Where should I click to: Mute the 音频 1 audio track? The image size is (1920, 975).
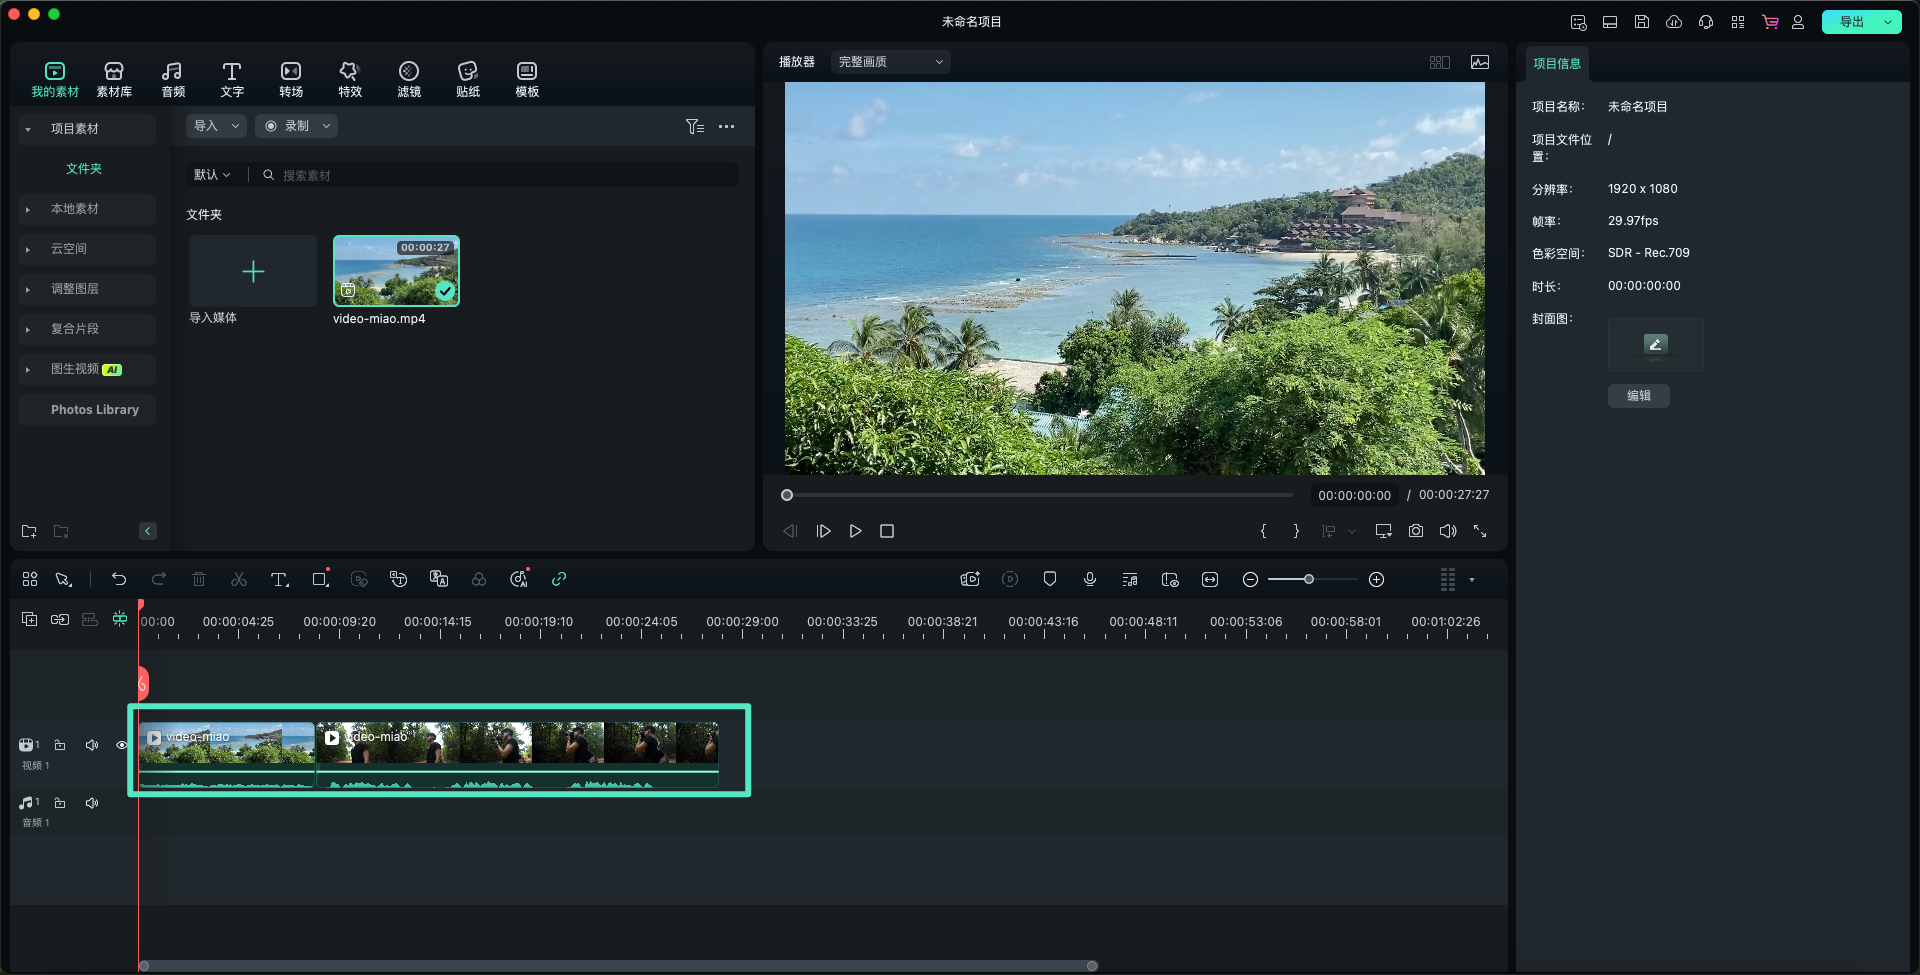pyautogui.click(x=92, y=803)
